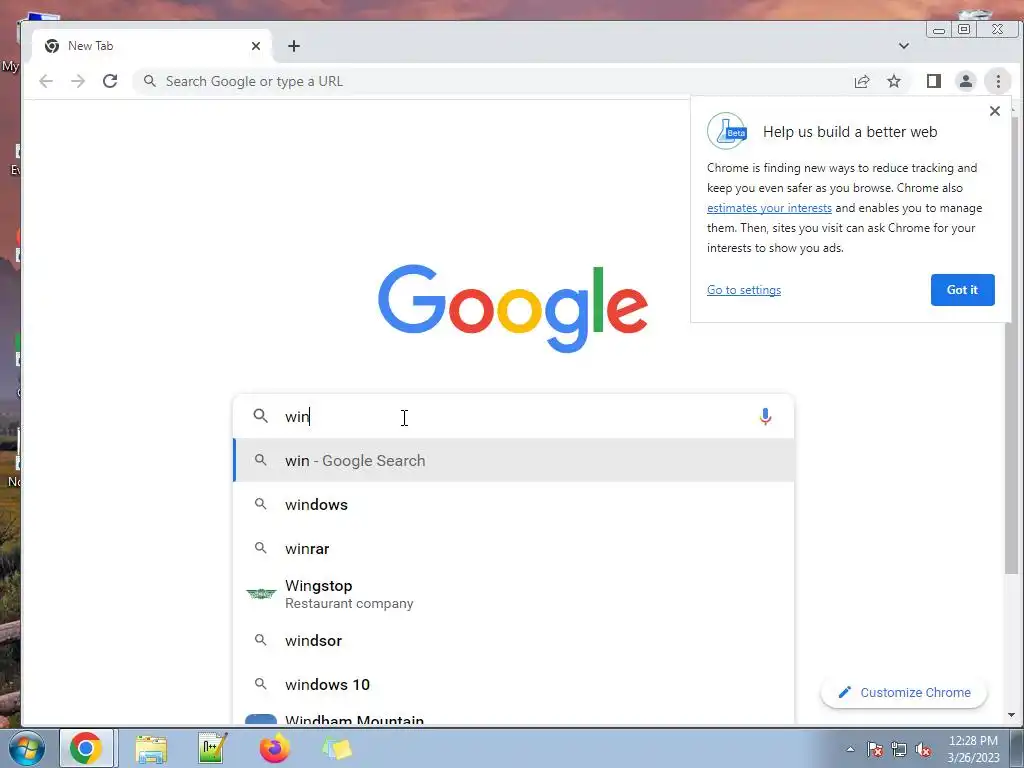Click the network tray icon
This screenshot has height=768, width=1024.
coord(899,749)
